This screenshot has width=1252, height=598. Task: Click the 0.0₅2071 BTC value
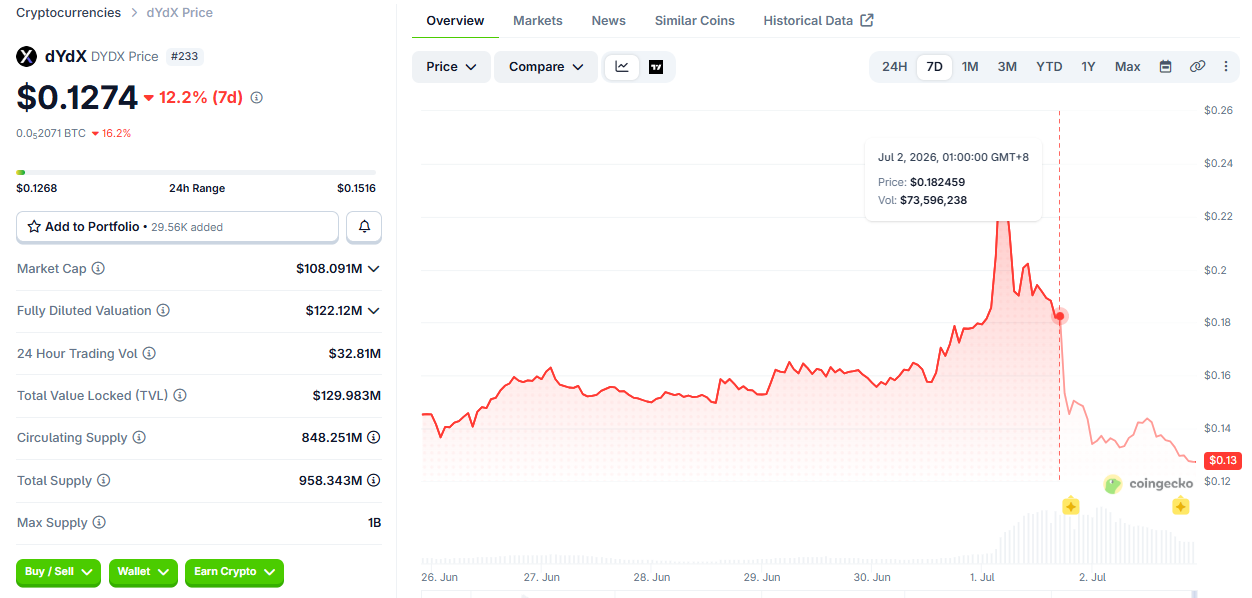pos(51,133)
